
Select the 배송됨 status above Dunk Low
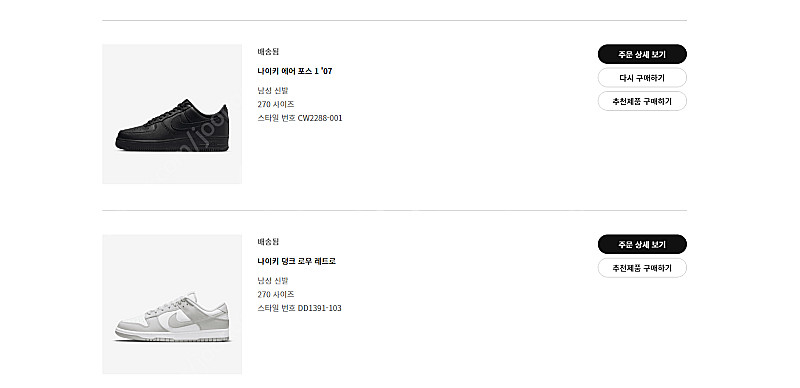268,242
